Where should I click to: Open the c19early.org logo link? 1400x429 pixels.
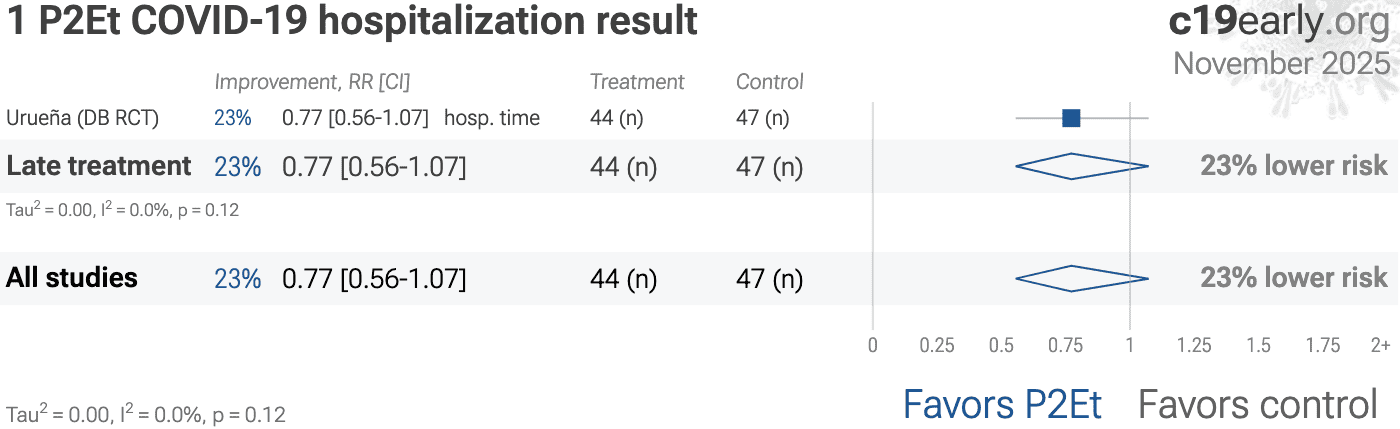[x=1279, y=23]
